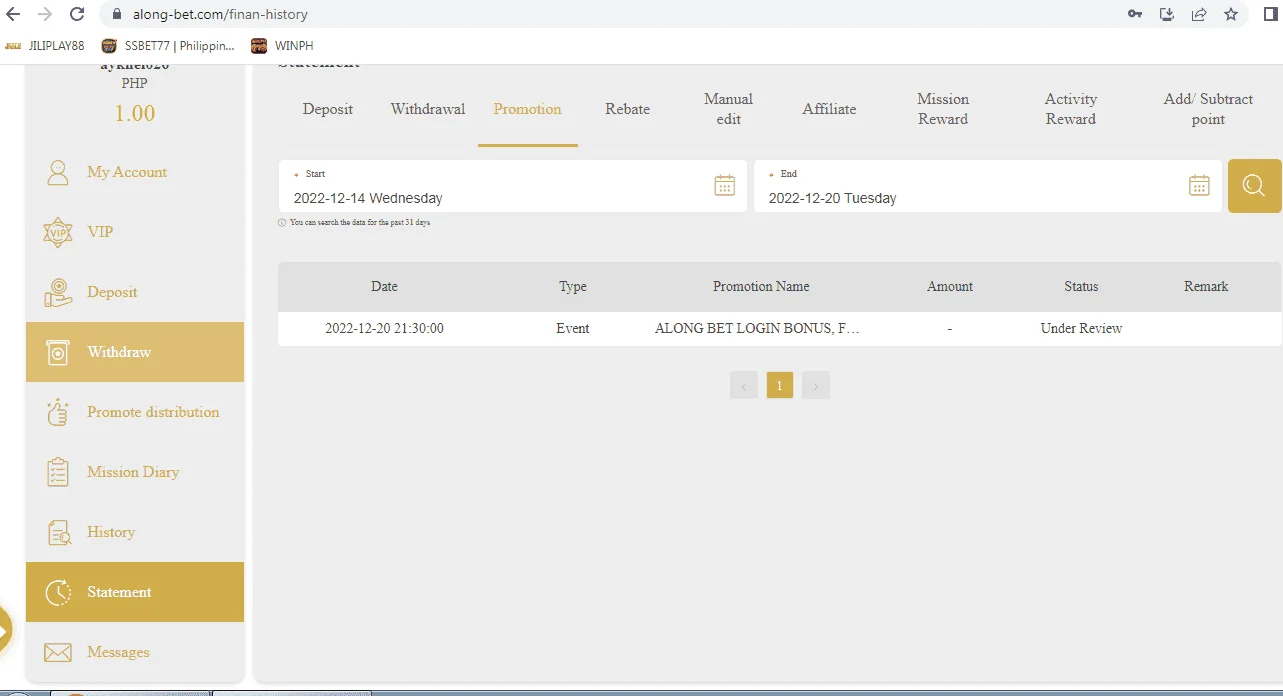Open the Activity Reward tab
Screen dimensions: 1283x696
click(1071, 109)
